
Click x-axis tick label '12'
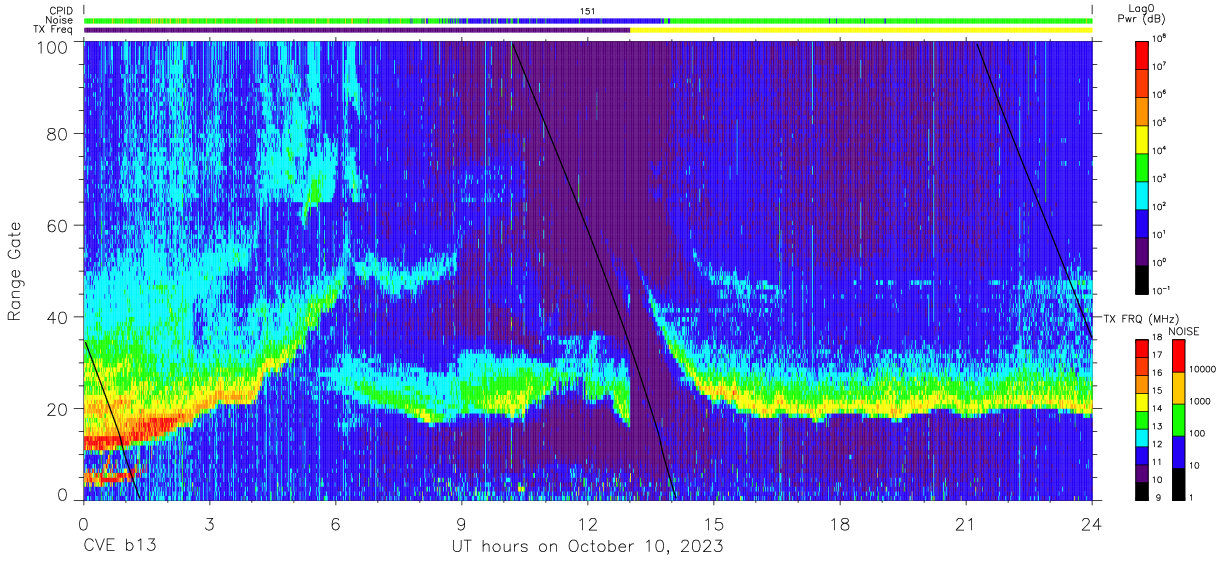coord(588,523)
